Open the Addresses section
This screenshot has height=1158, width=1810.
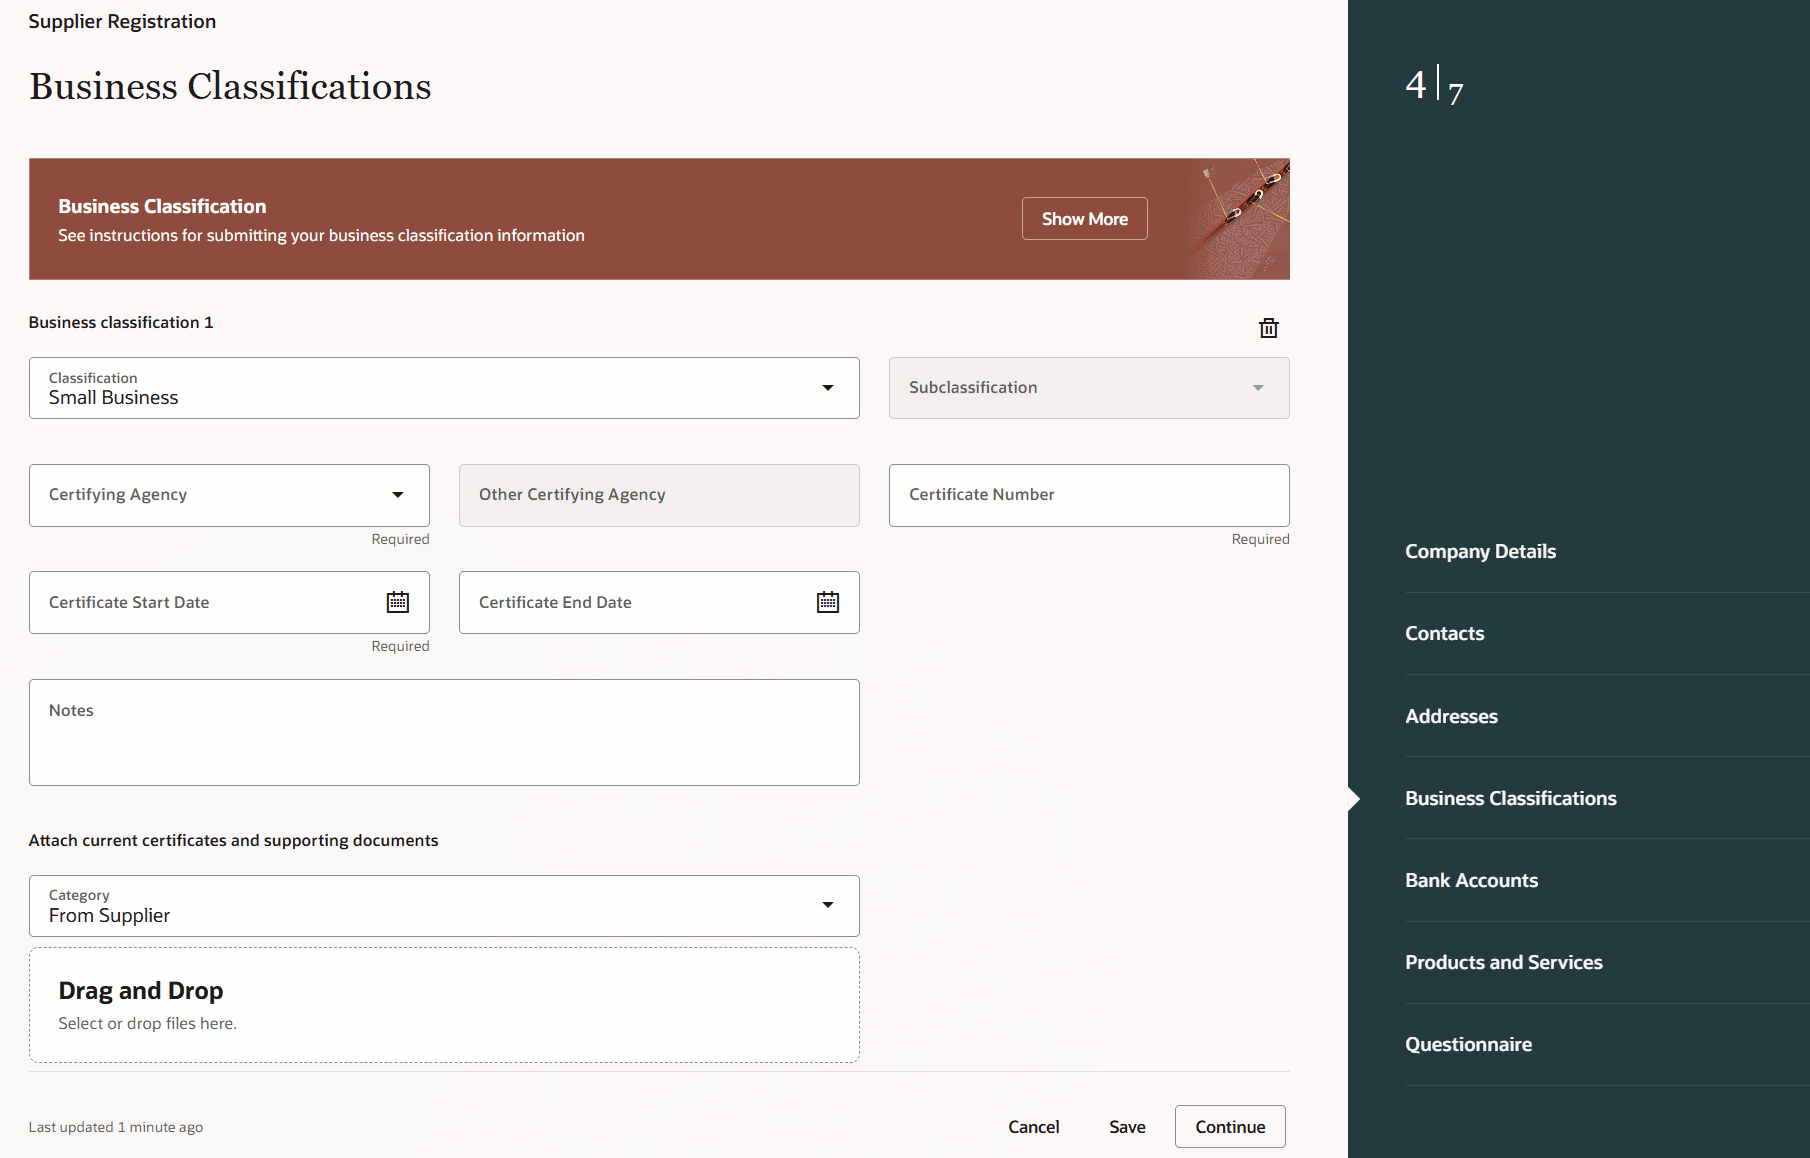point(1451,715)
